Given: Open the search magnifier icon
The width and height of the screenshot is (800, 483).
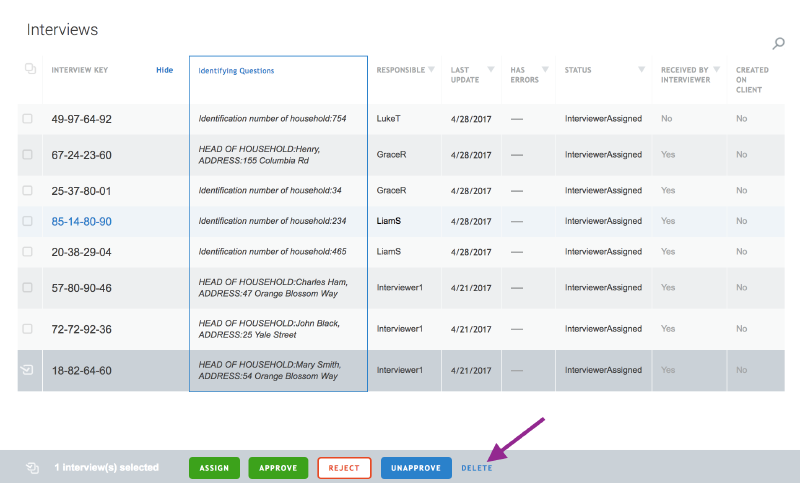Looking at the screenshot, I should click(x=779, y=43).
